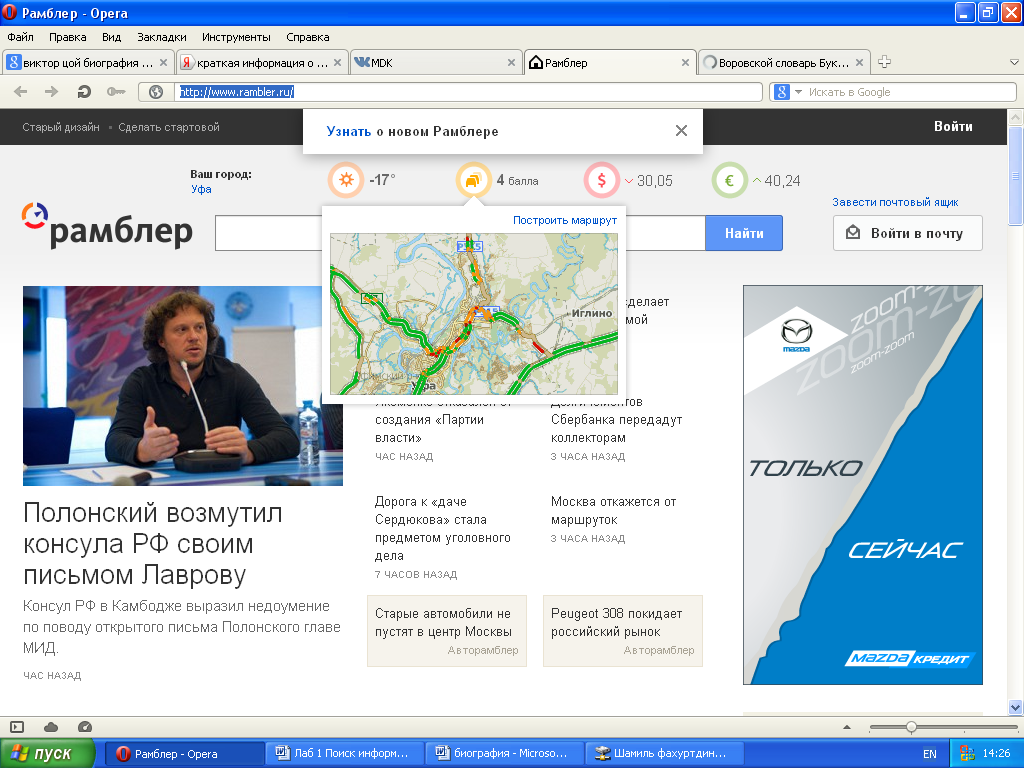The image size is (1024, 768).
Task: Click the 'Искать в Google' search field
Action: [910, 92]
